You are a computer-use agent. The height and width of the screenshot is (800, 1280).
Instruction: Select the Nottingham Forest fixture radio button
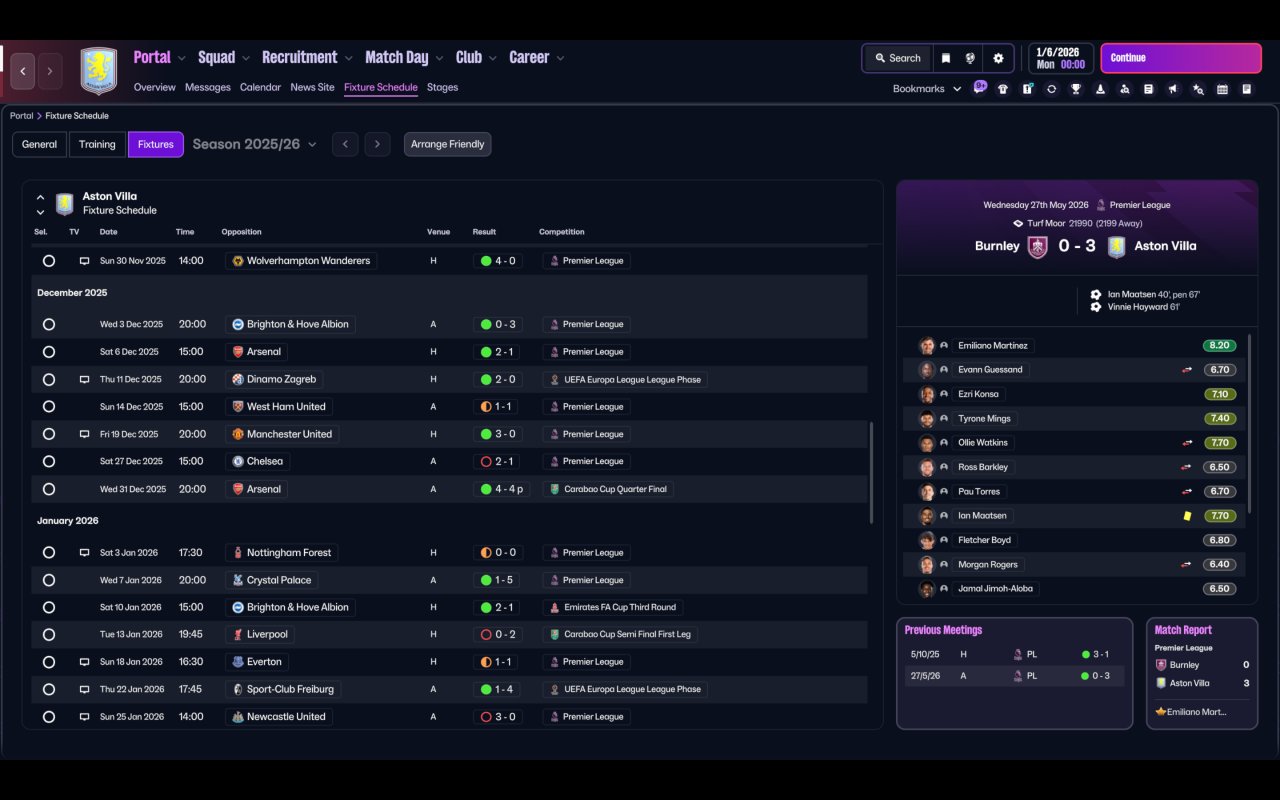pos(49,553)
